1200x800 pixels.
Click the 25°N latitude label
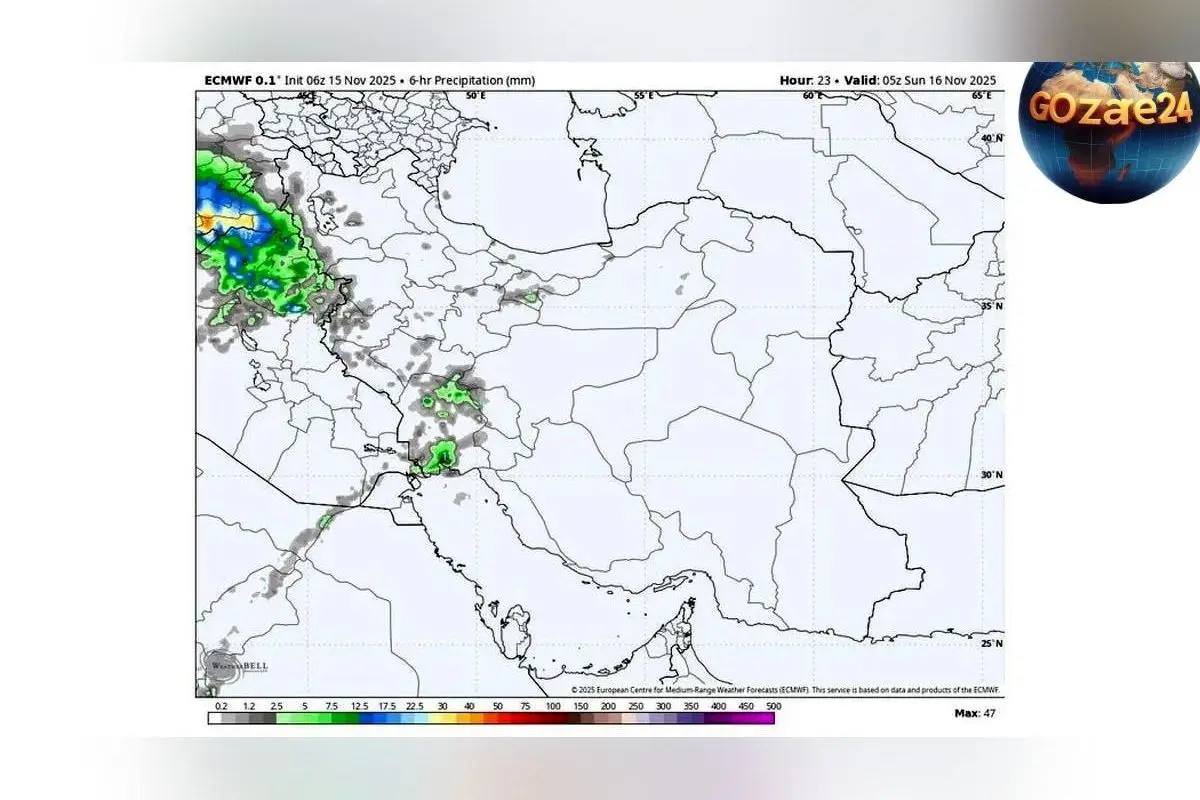tap(991, 643)
